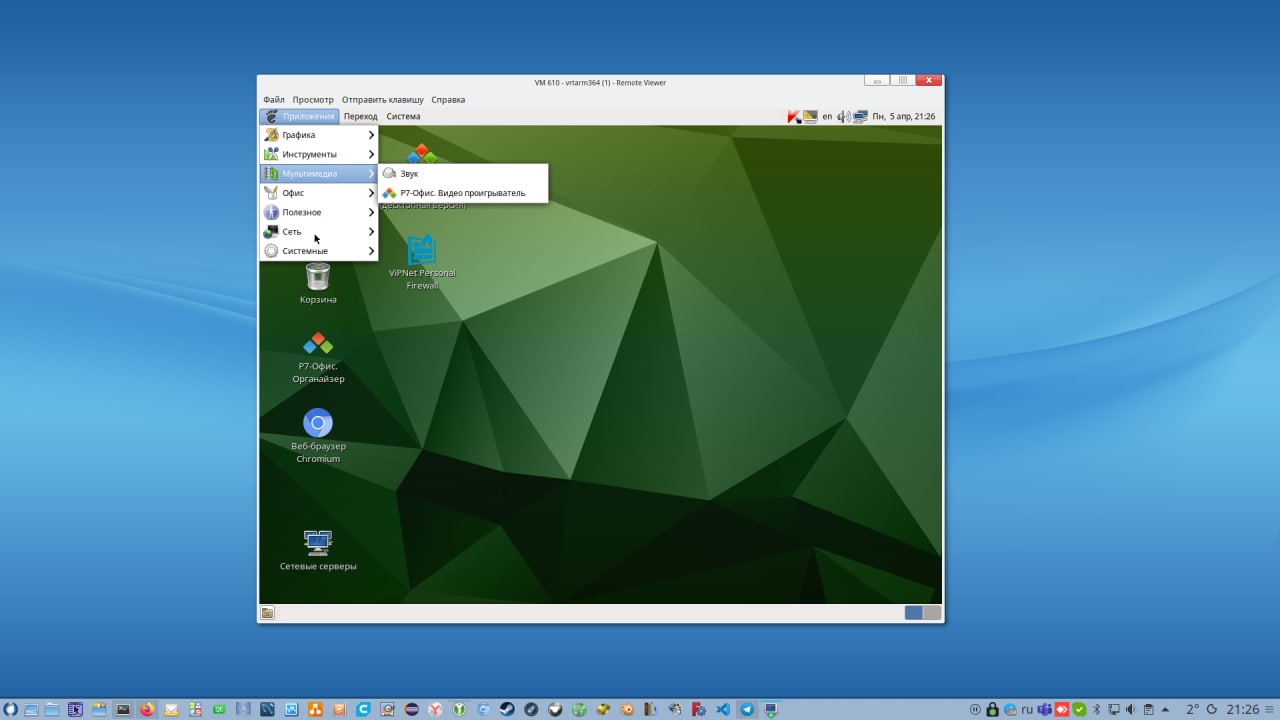Expand the Полезное submenu

pos(319,212)
